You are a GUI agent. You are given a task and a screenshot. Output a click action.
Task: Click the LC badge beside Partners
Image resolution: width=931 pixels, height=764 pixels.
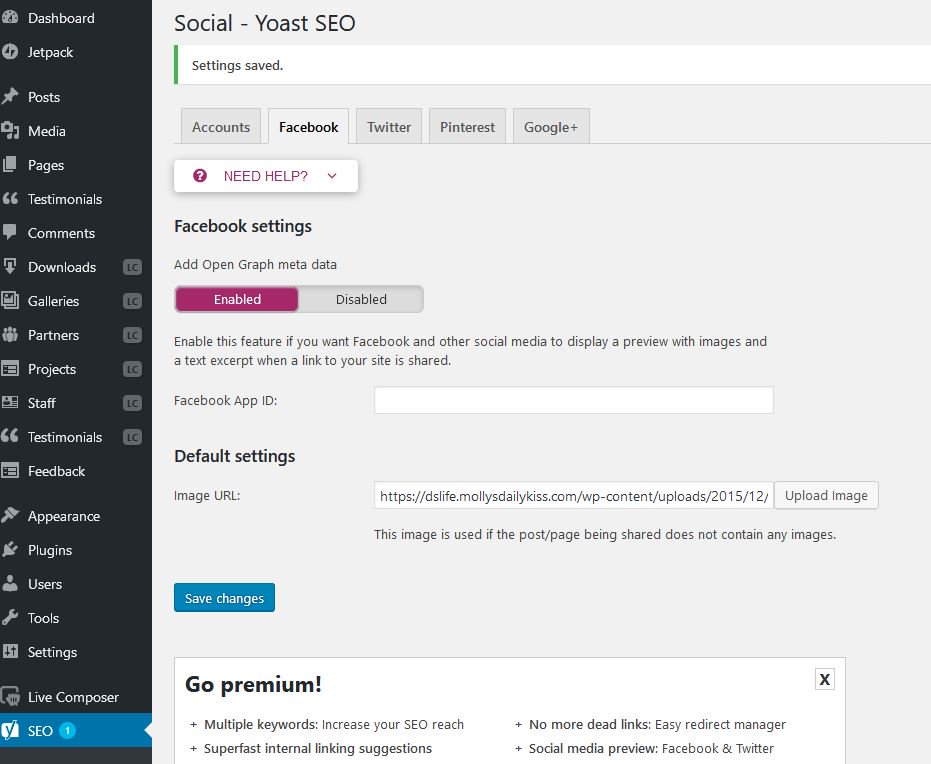[132, 335]
